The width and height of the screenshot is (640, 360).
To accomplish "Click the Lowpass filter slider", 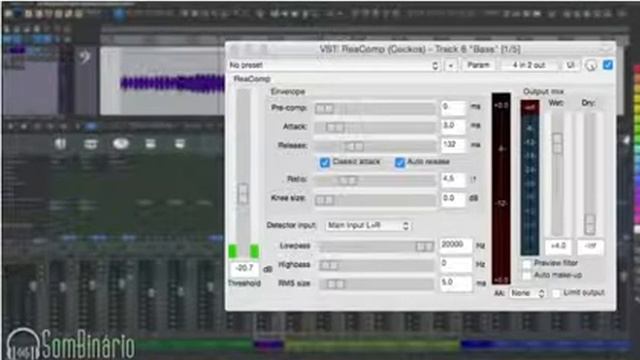I will pyautogui.click(x=376, y=246).
